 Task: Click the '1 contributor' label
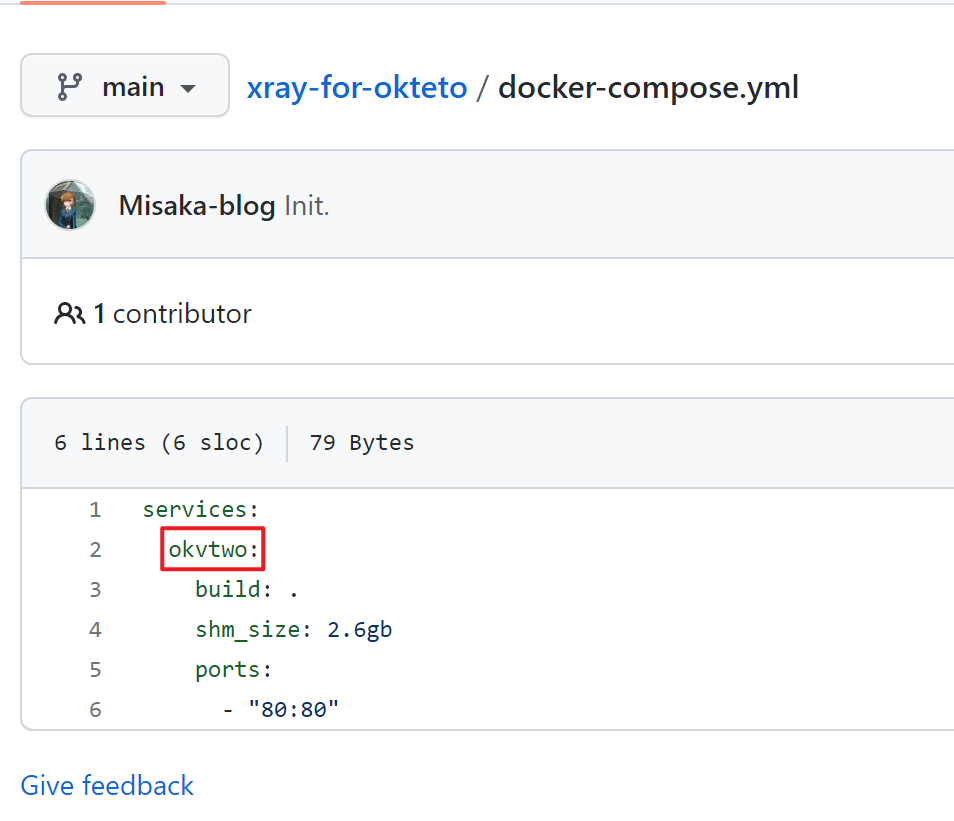172,314
